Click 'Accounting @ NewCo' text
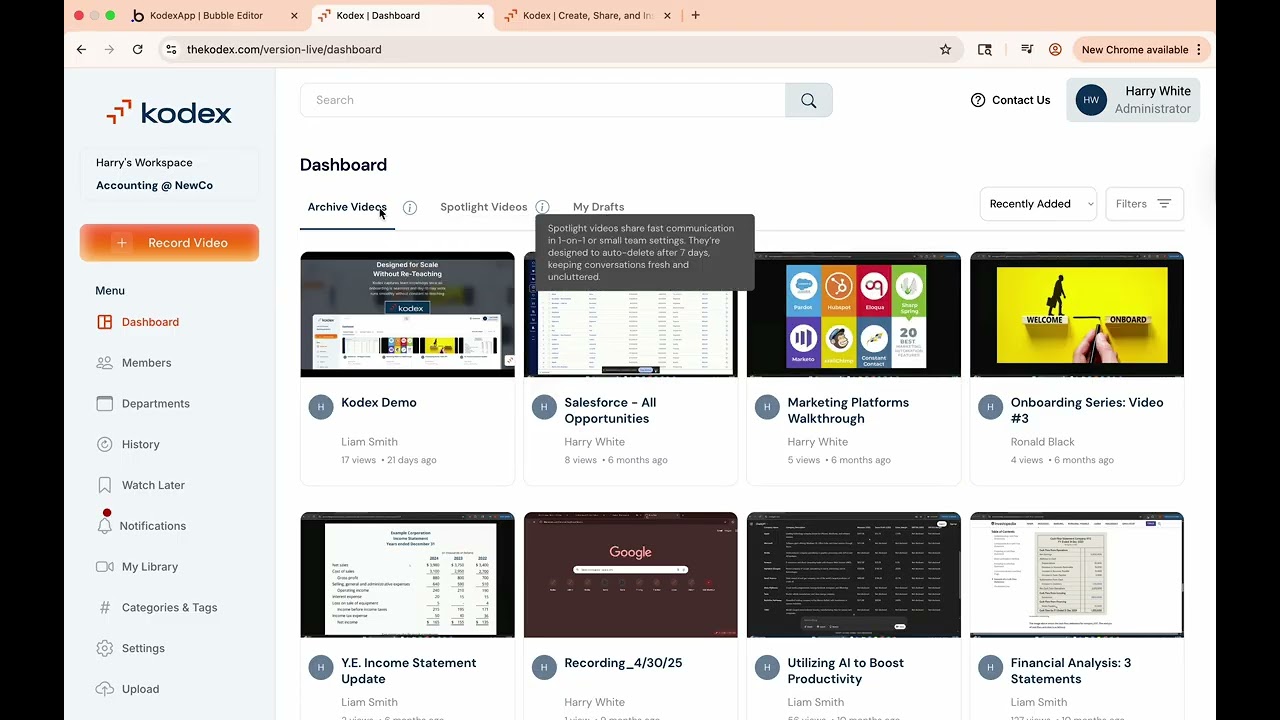Image resolution: width=1280 pixels, height=720 pixels. point(154,185)
